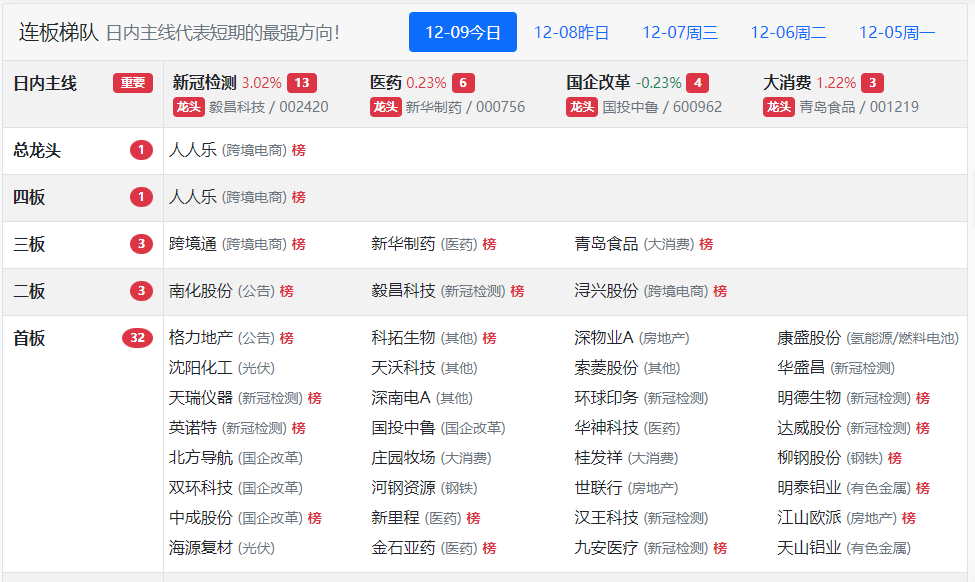Open stock 天沃科技 (其他)

pyautogui.click(x=403, y=367)
